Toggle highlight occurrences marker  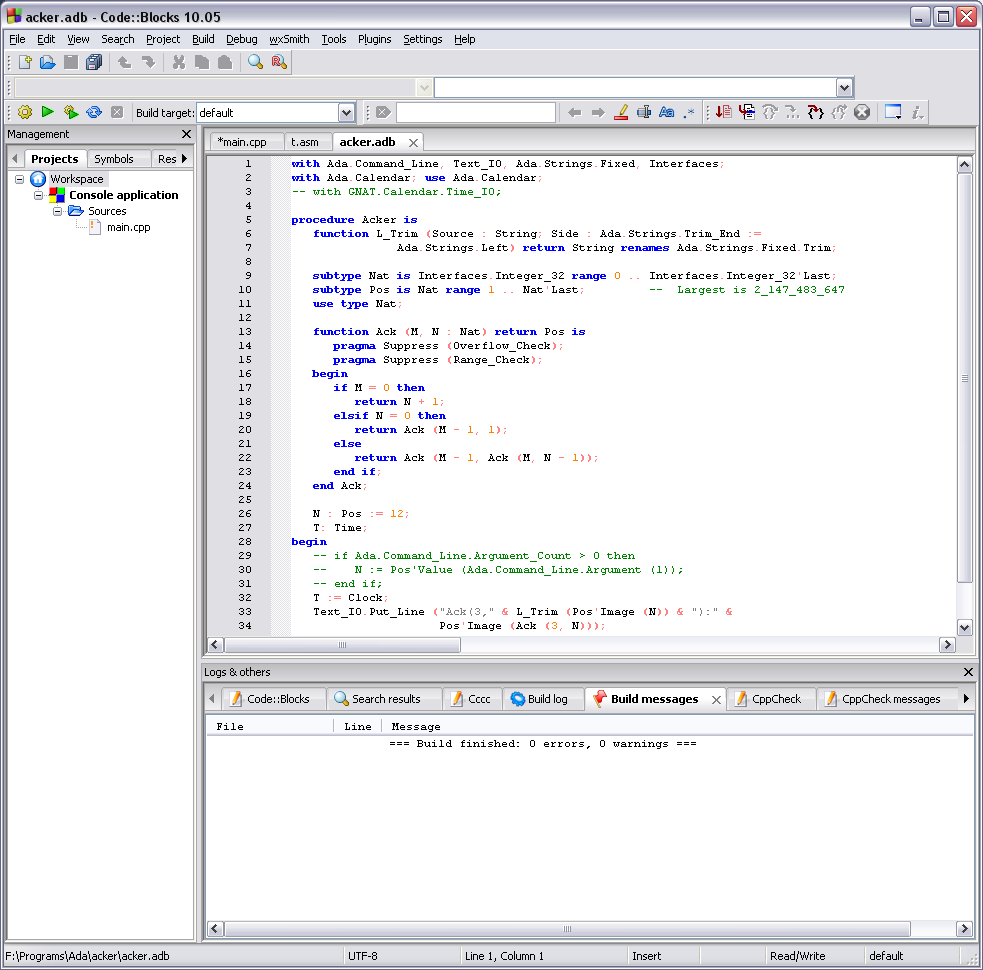click(x=620, y=113)
